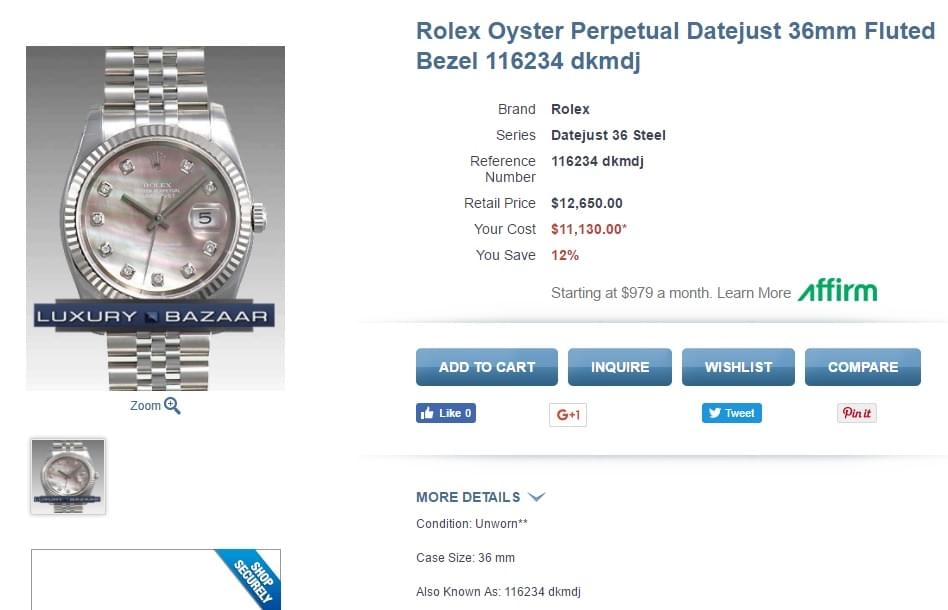Click the Rolex brand name value
Image resolution: width=948 pixels, height=610 pixels.
[570, 109]
